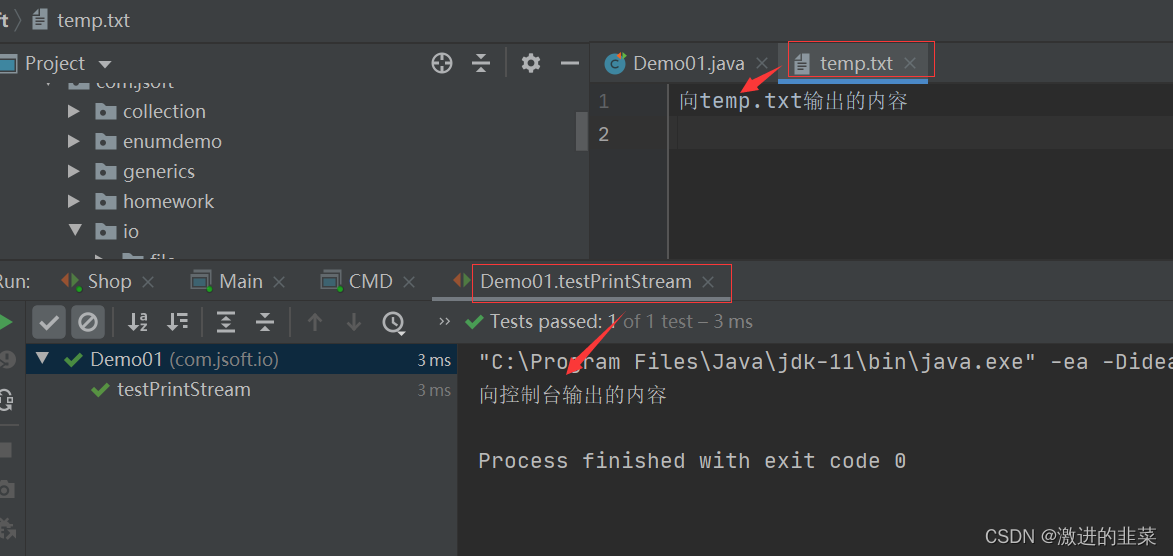Collapse the Demo01 test node
1173x556 pixels.
[x=42, y=359]
